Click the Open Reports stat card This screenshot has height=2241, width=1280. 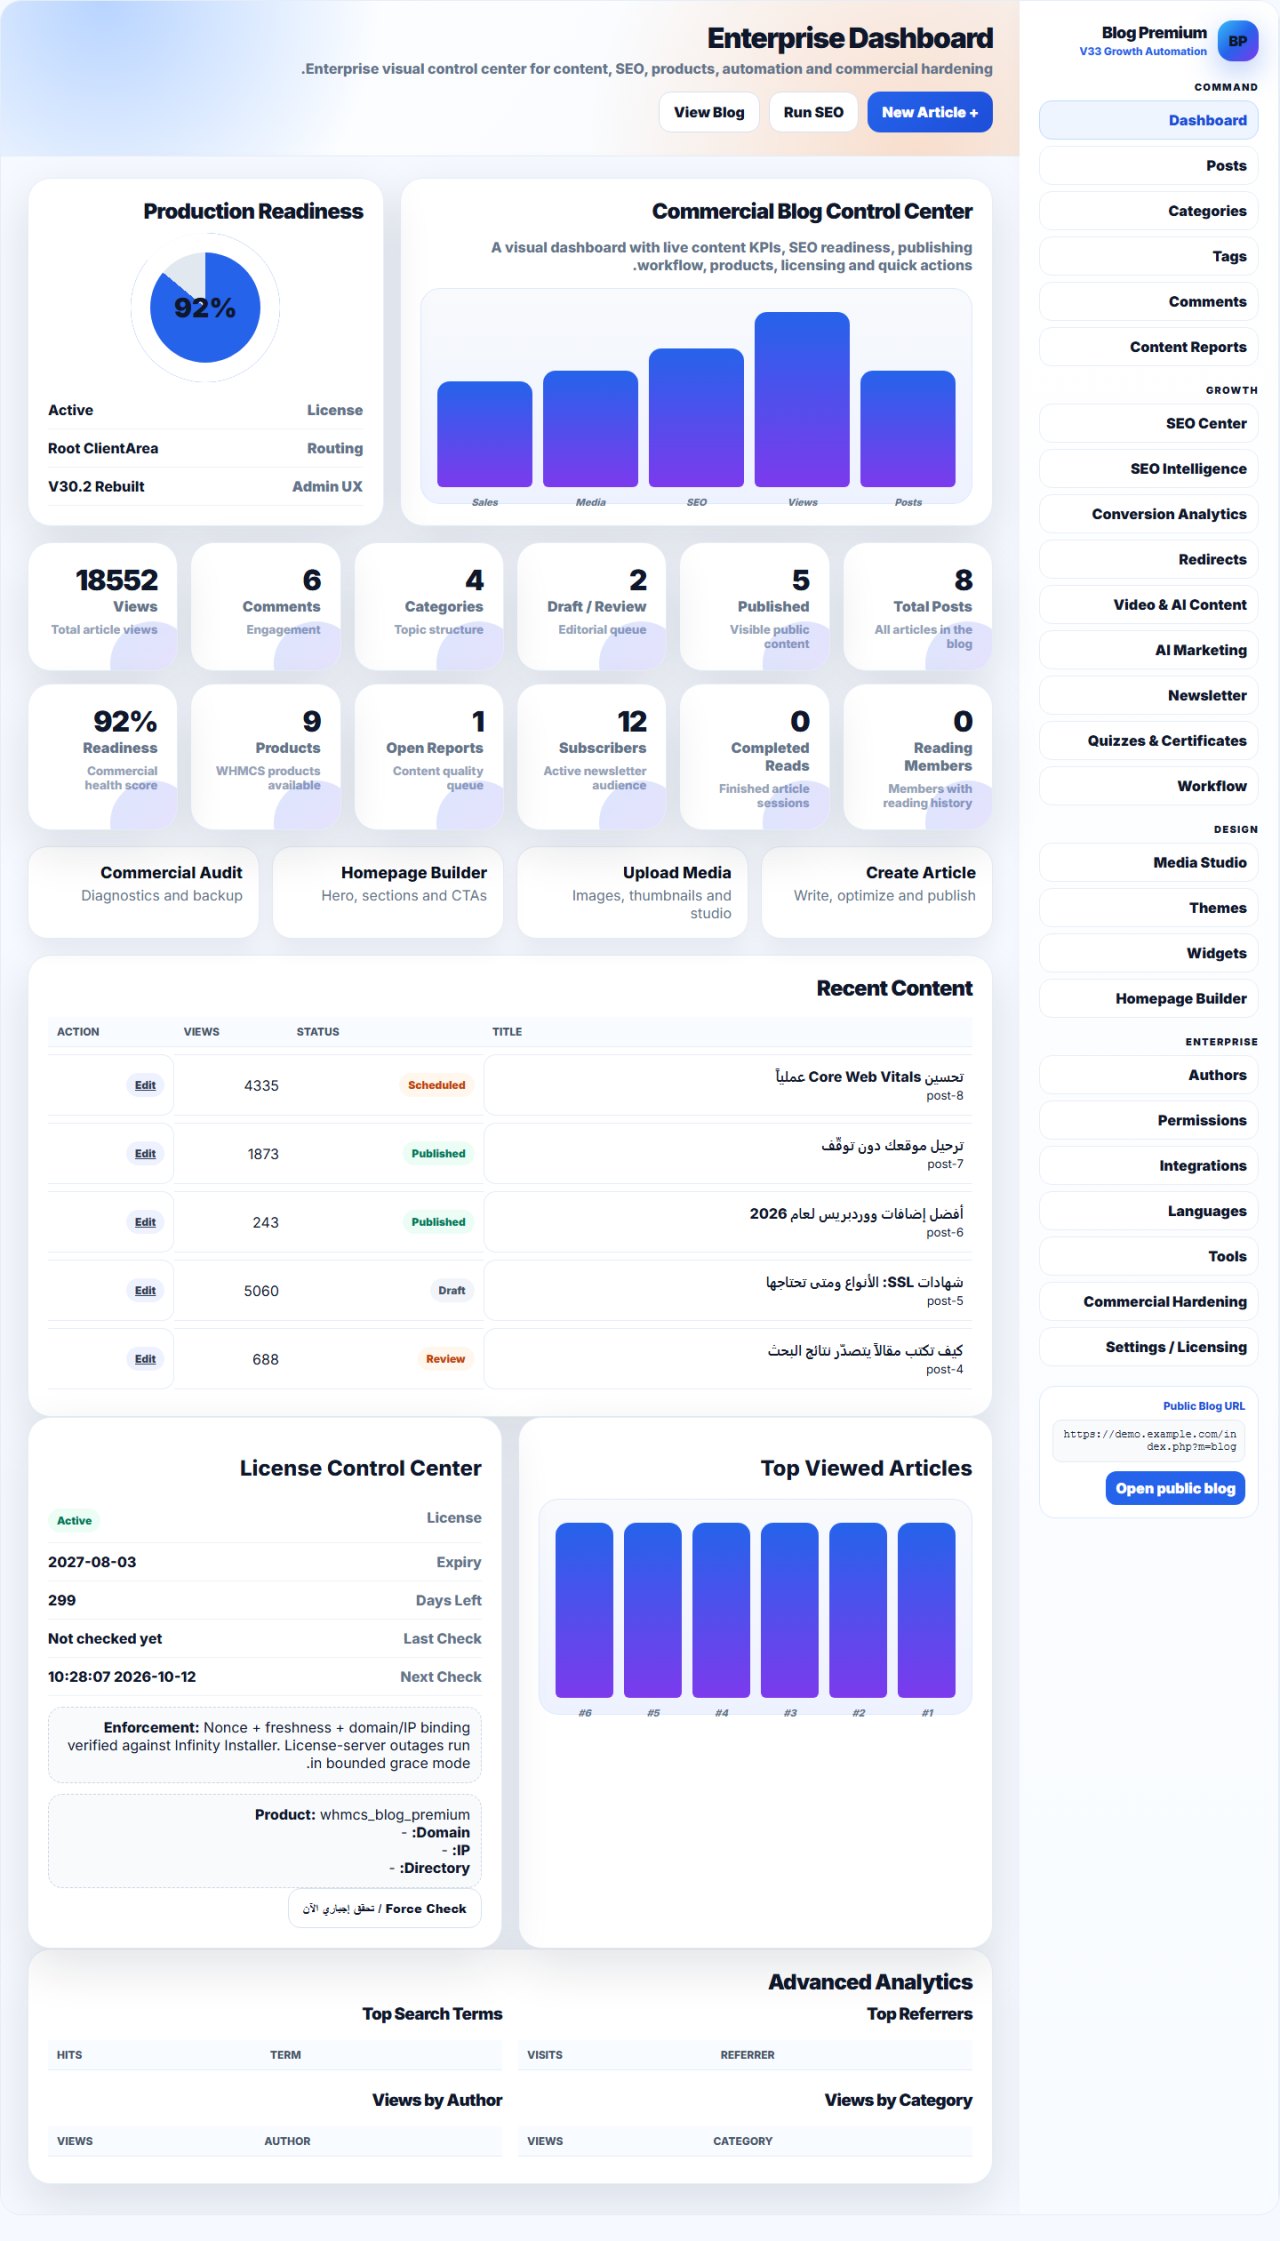pyautogui.click(x=429, y=756)
